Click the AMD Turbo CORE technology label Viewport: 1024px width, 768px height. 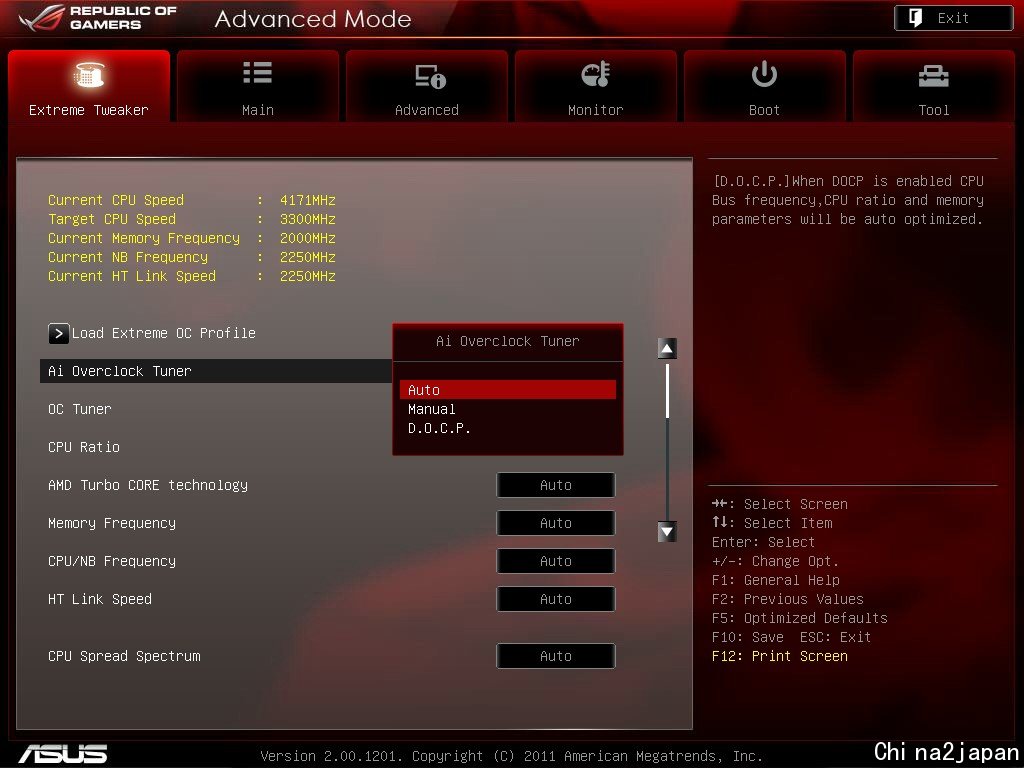coord(148,485)
